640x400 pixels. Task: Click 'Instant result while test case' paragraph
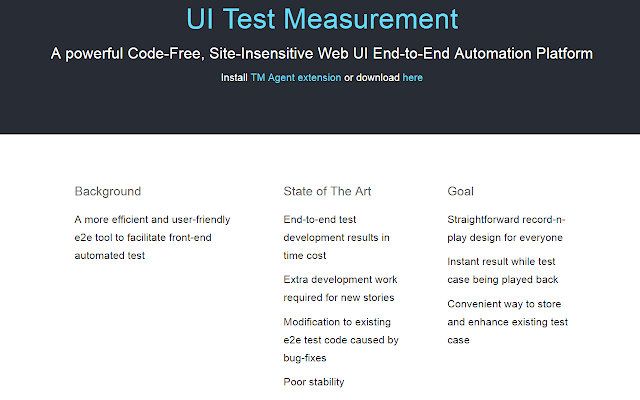tap(503, 271)
